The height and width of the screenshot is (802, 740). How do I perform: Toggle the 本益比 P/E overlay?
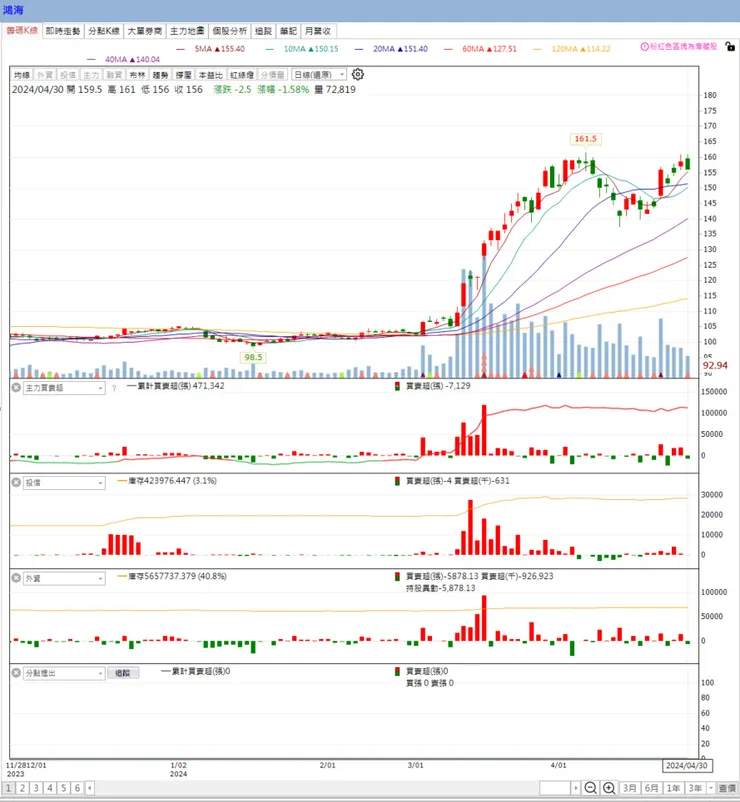click(210, 75)
